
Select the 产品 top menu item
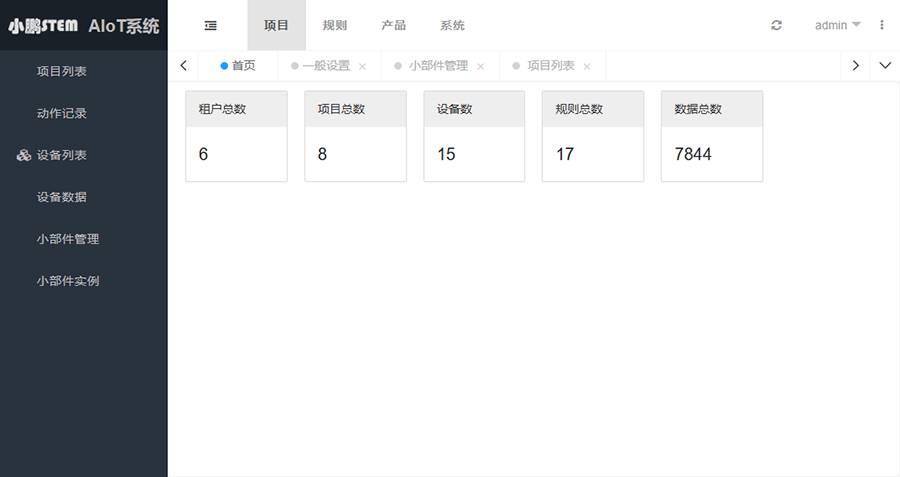393,25
